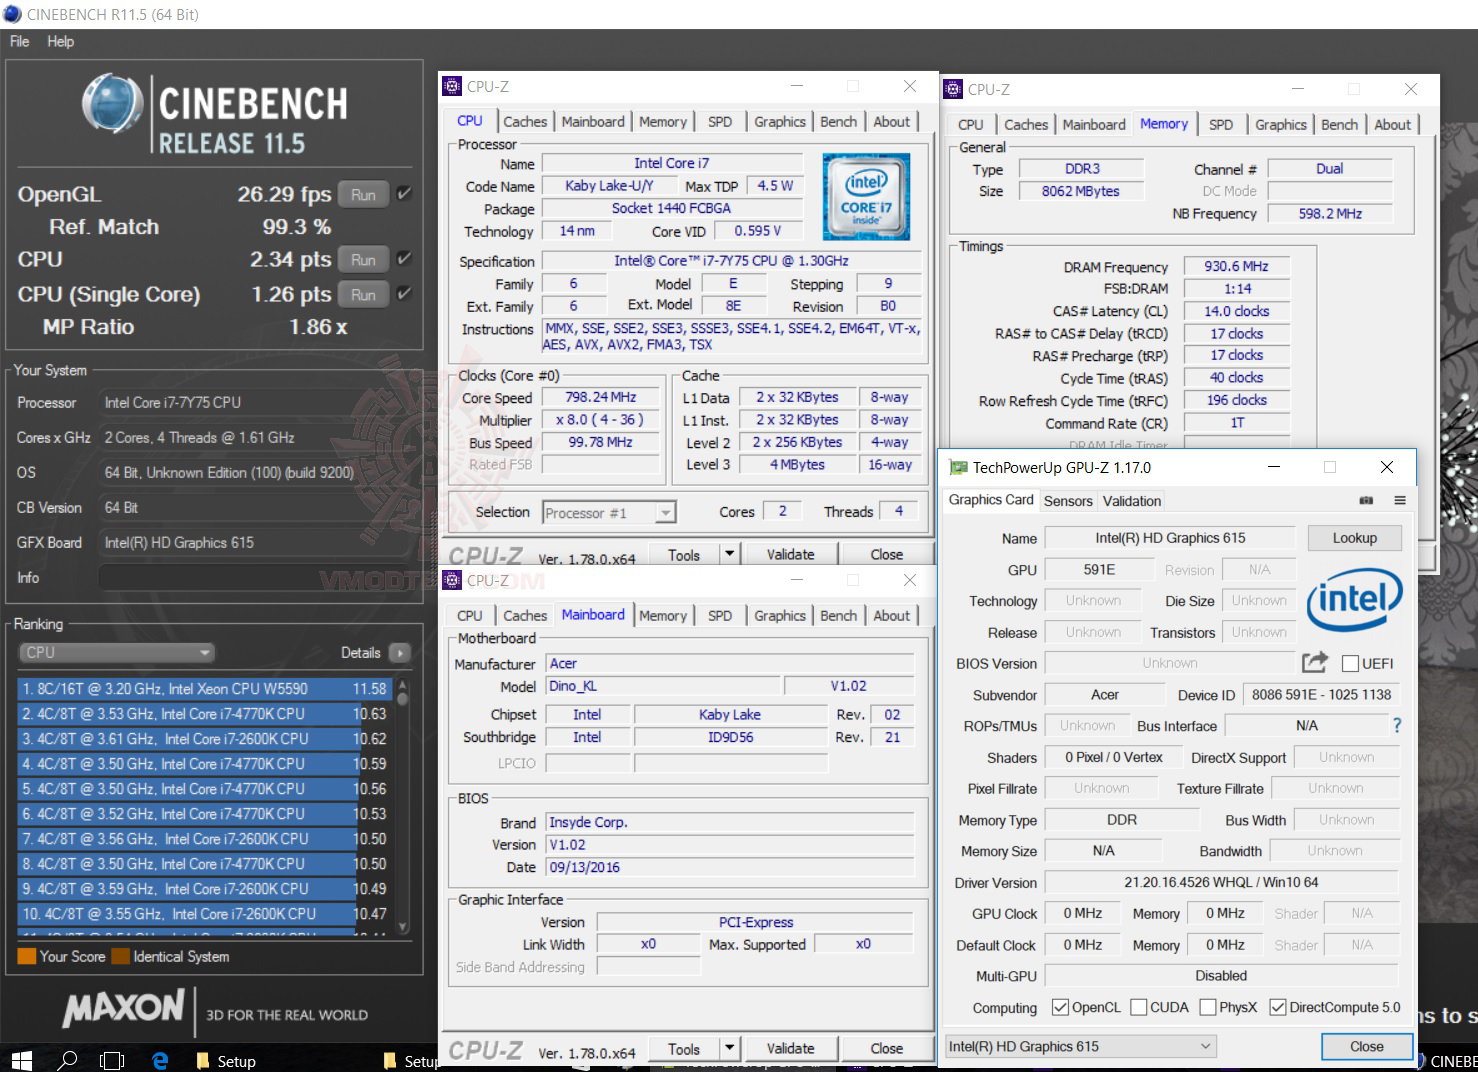Toggle the DirectCompute 5.0 checkbox

coord(1277,1007)
